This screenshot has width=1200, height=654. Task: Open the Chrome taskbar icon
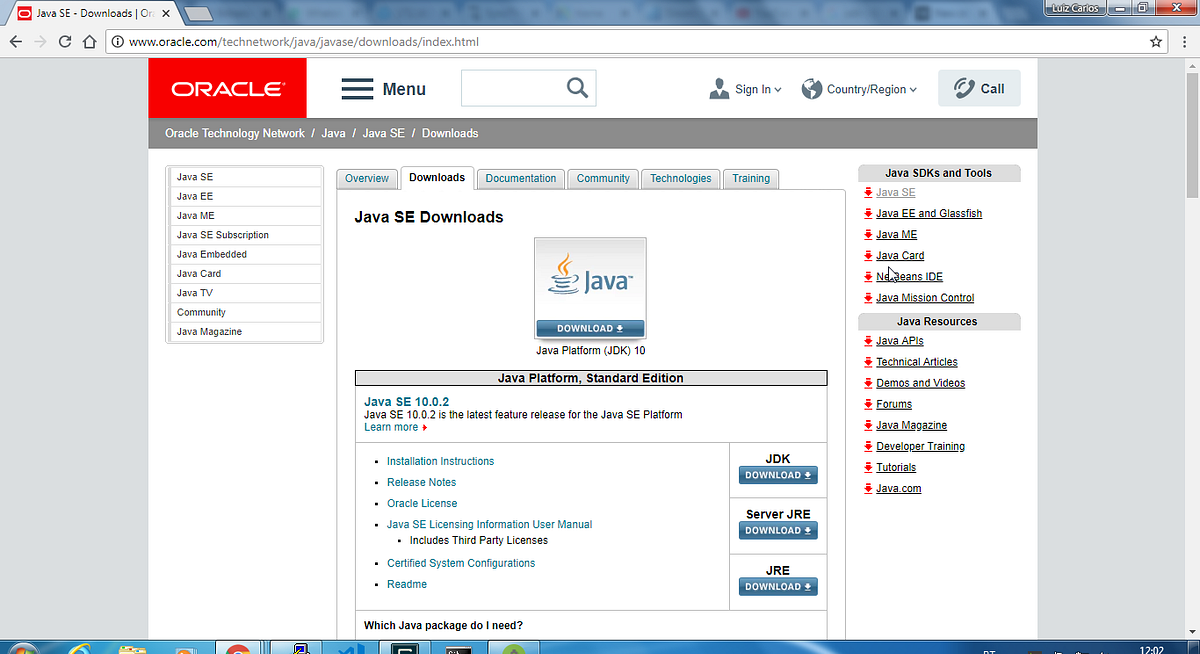[239, 647]
